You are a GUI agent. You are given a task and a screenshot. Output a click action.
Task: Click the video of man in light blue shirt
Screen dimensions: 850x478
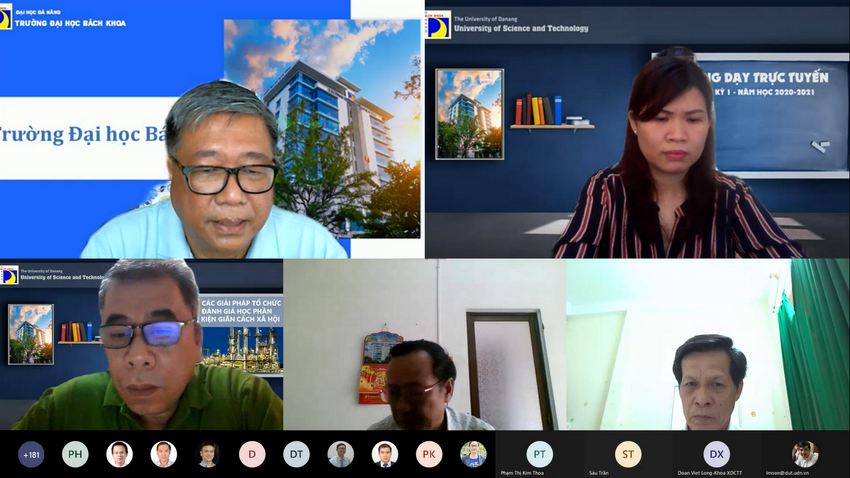coord(212,129)
